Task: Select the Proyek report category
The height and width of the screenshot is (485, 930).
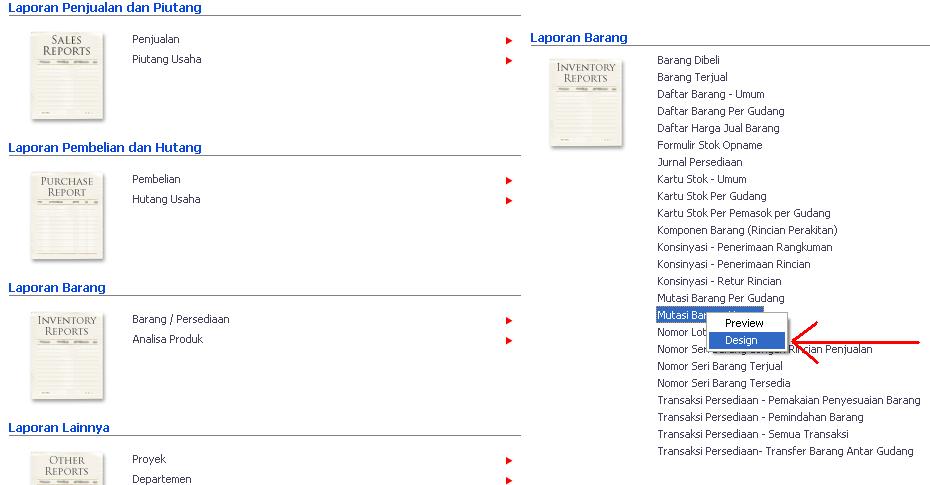Action: pyautogui.click(x=149, y=459)
